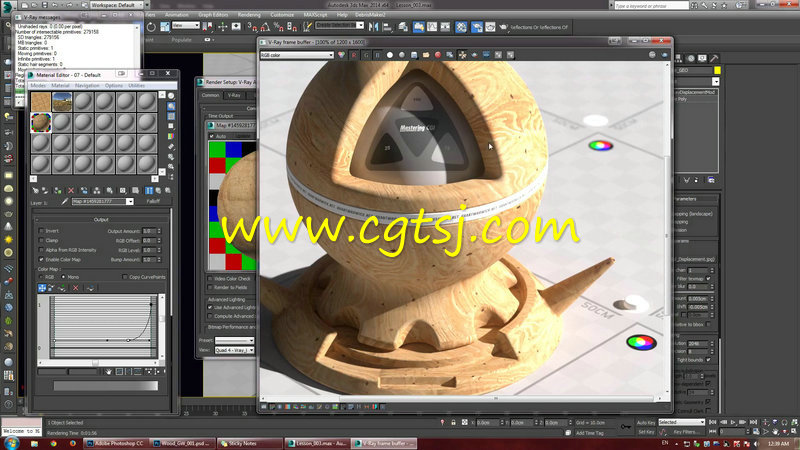Open the Preset dropdown in Render Setup
This screenshot has height=450, width=800.
point(234,340)
